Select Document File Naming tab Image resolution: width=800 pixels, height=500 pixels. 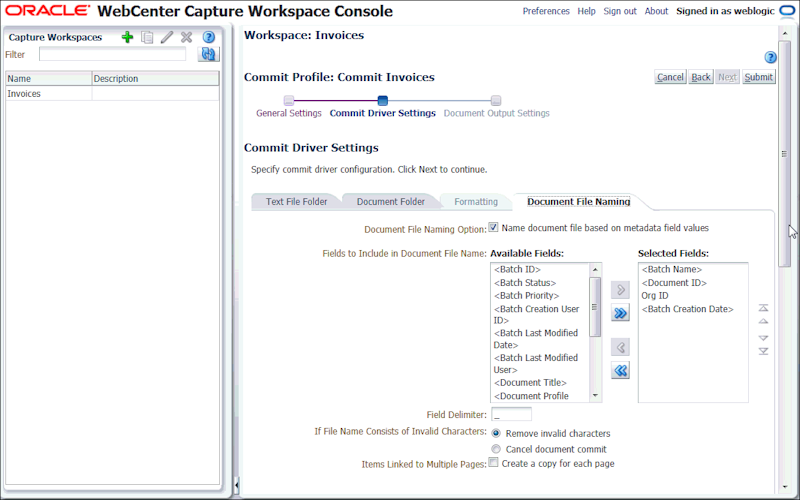(x=579, y=202)
